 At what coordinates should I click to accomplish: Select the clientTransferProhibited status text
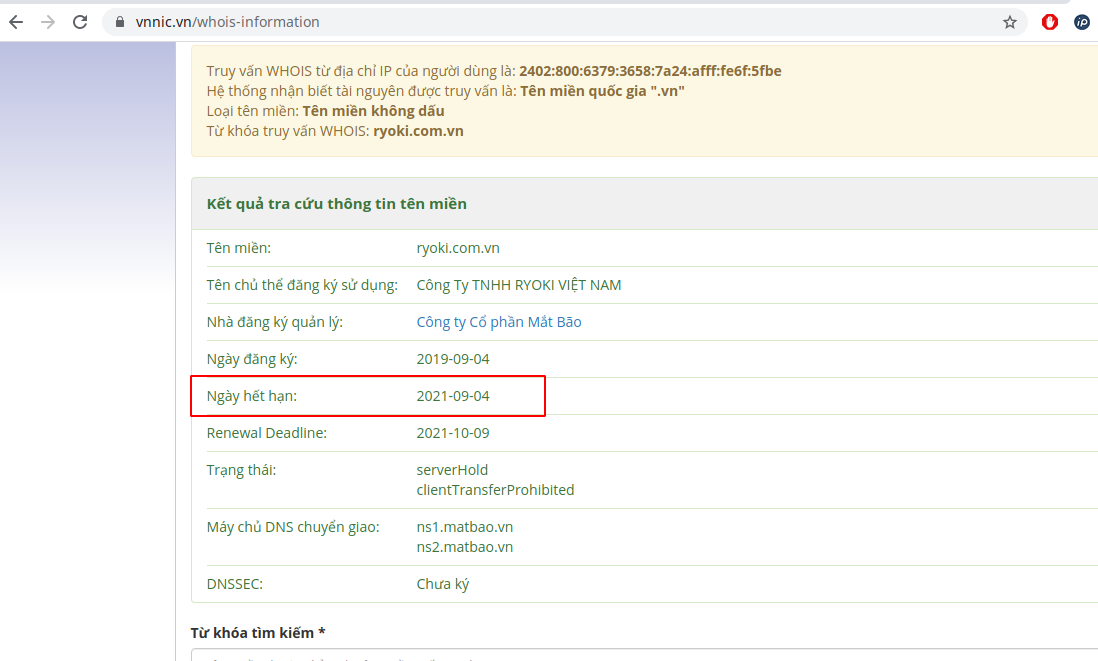click(x=495, y=490)
